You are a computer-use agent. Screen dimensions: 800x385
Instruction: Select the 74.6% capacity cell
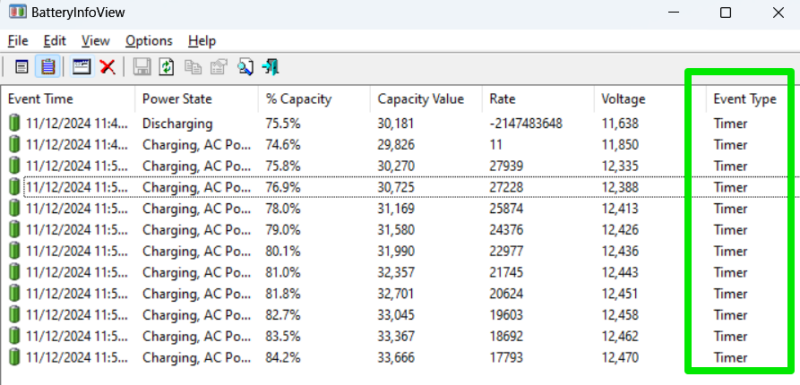pyautogui.click(x=283, y=145)
